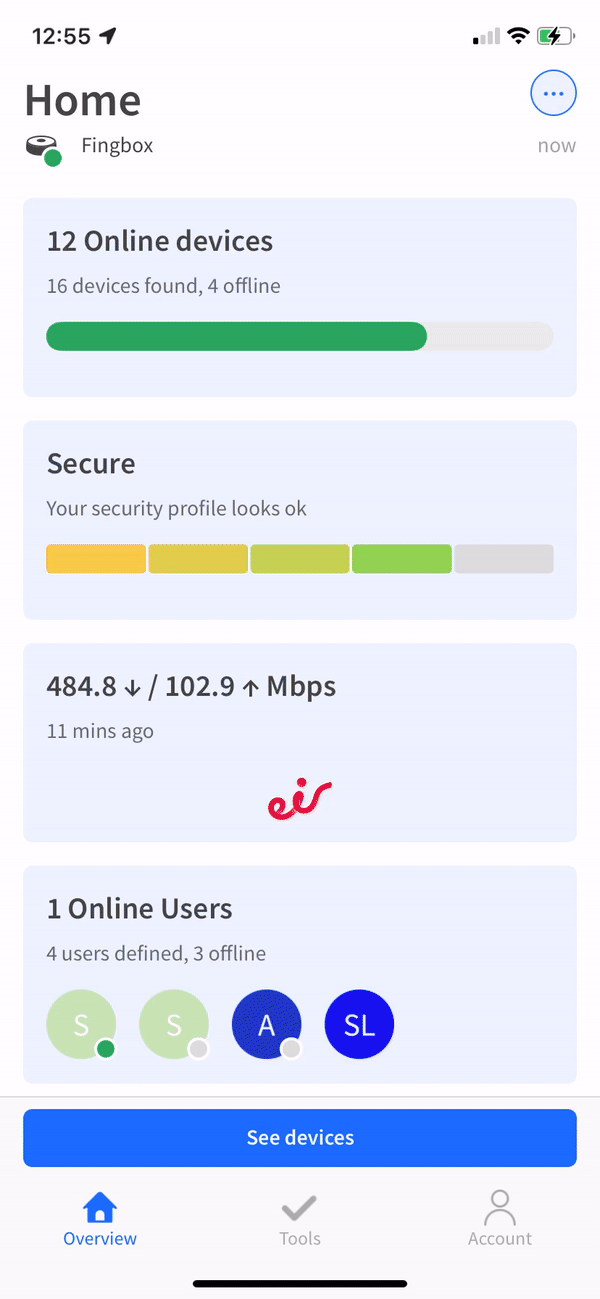Viewport: 600px width, 1299px height.
Task: Tap the green online devices progress bar
Action: 237,336
